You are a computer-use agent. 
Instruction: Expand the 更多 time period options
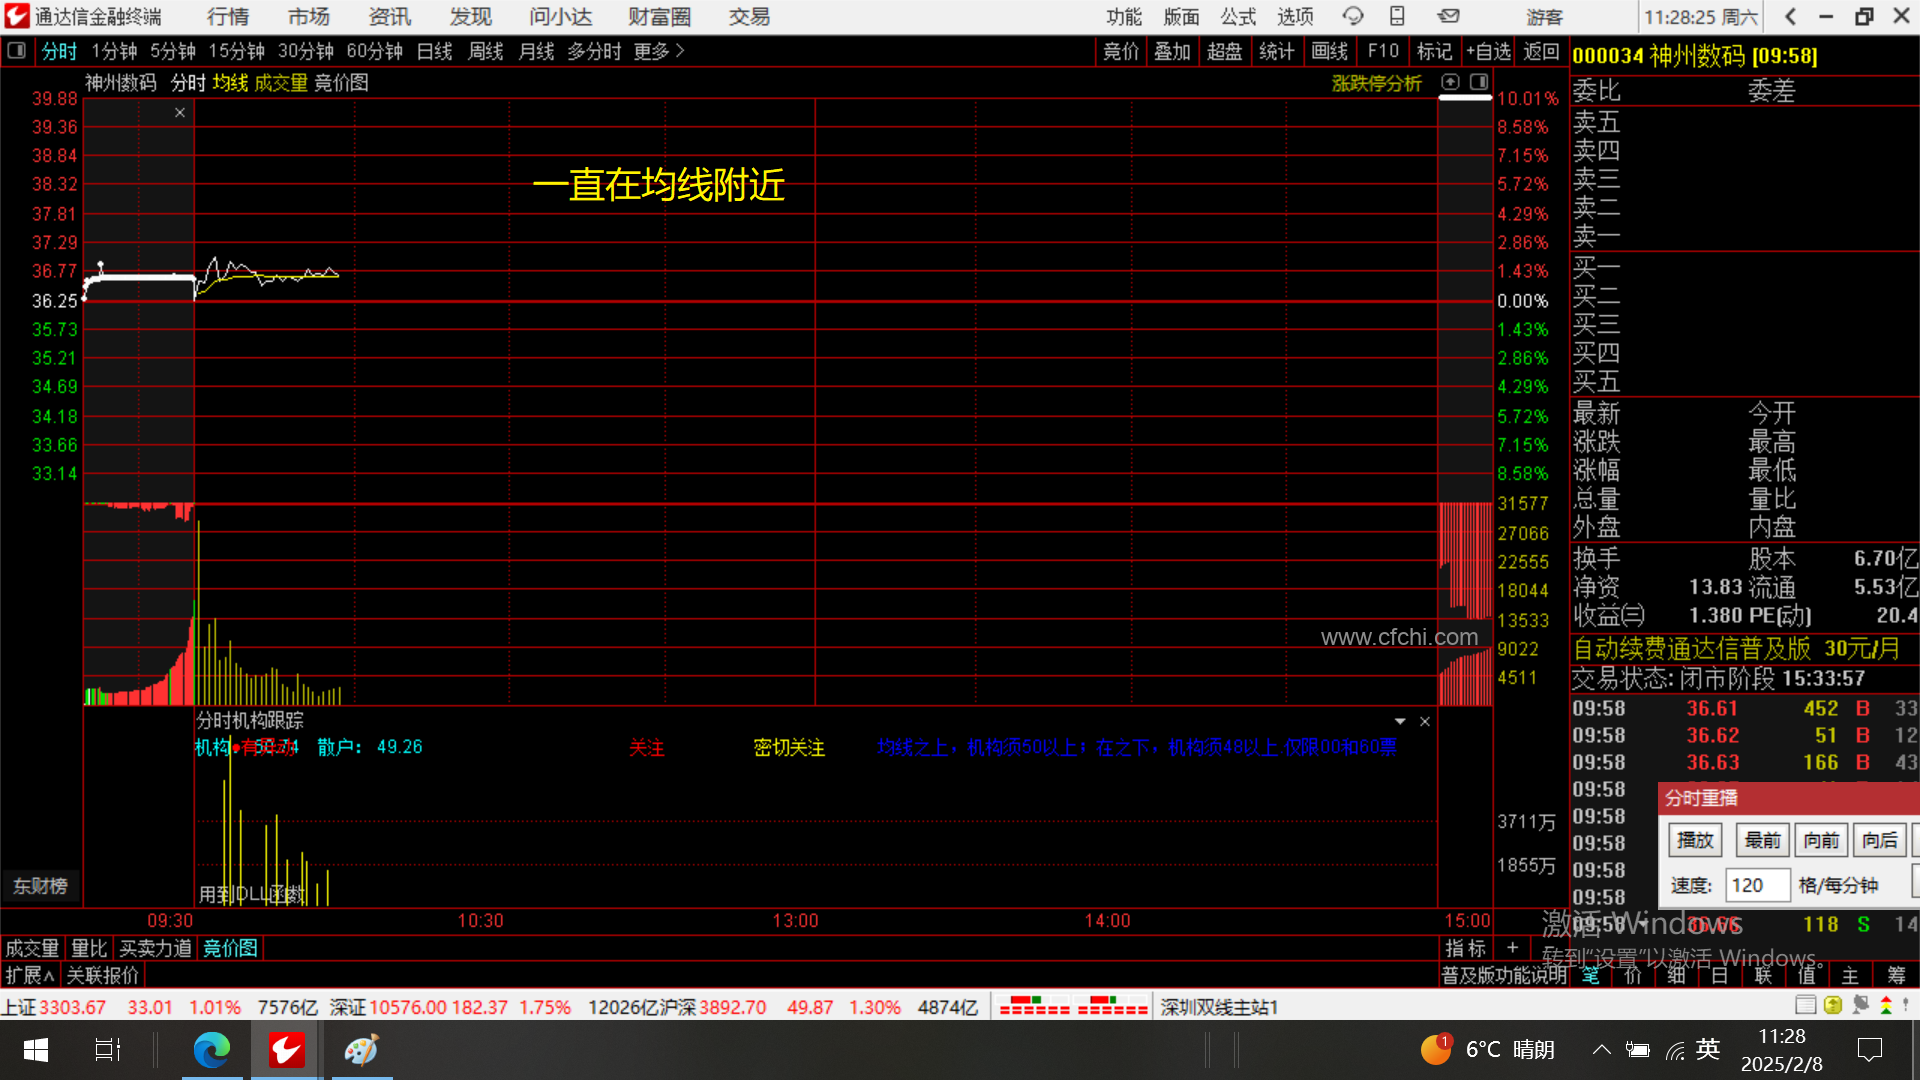(x=659, y=51)
